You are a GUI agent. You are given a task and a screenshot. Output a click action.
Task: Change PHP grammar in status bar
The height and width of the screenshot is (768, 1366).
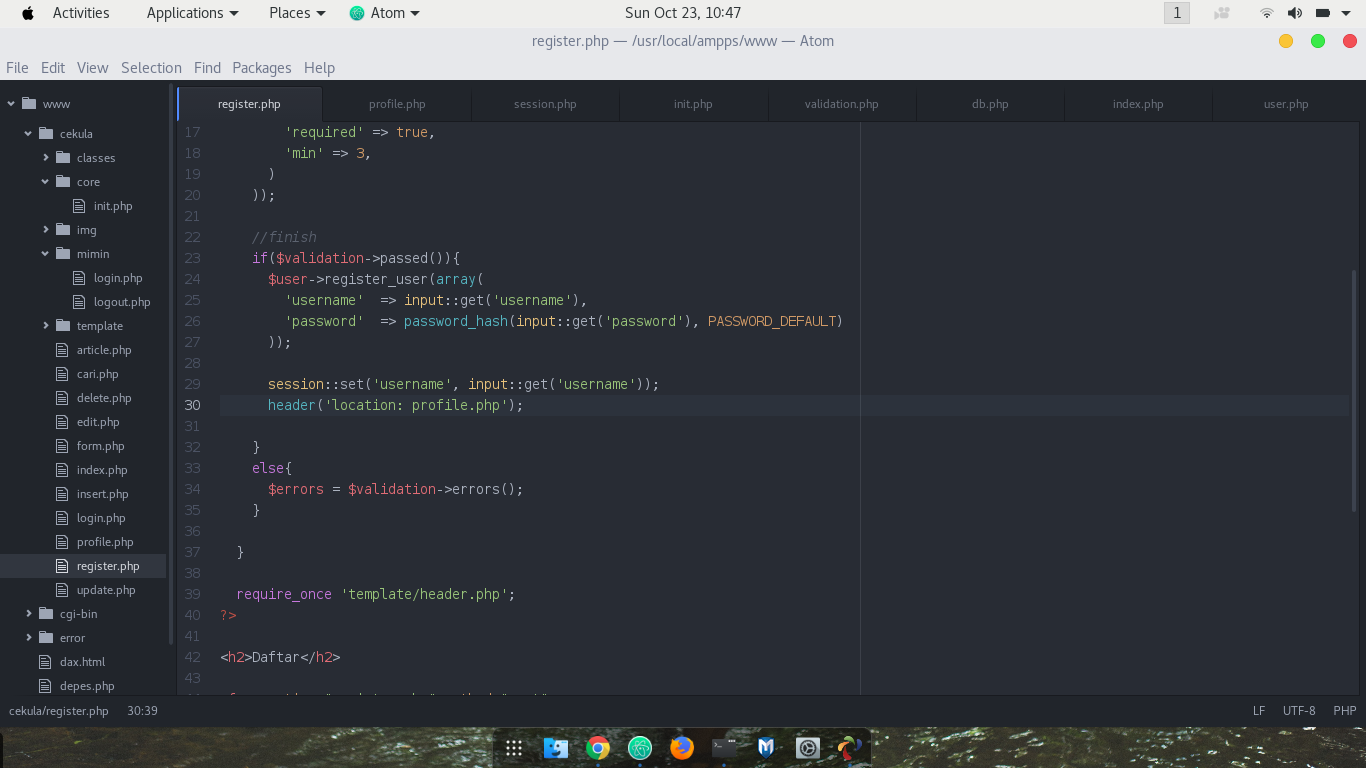(x=1345, y=711)
